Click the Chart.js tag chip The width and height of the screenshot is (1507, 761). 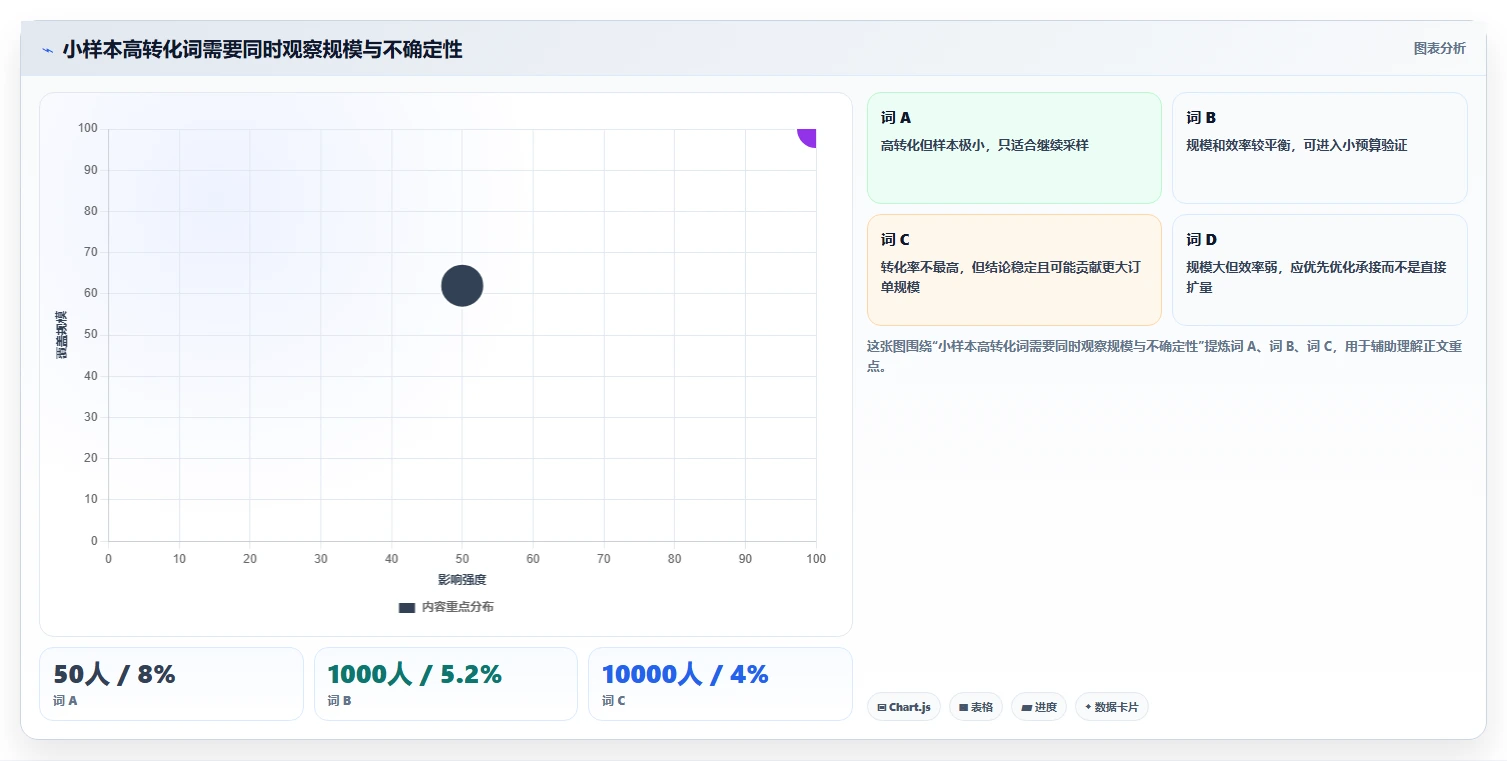[903, 707]
